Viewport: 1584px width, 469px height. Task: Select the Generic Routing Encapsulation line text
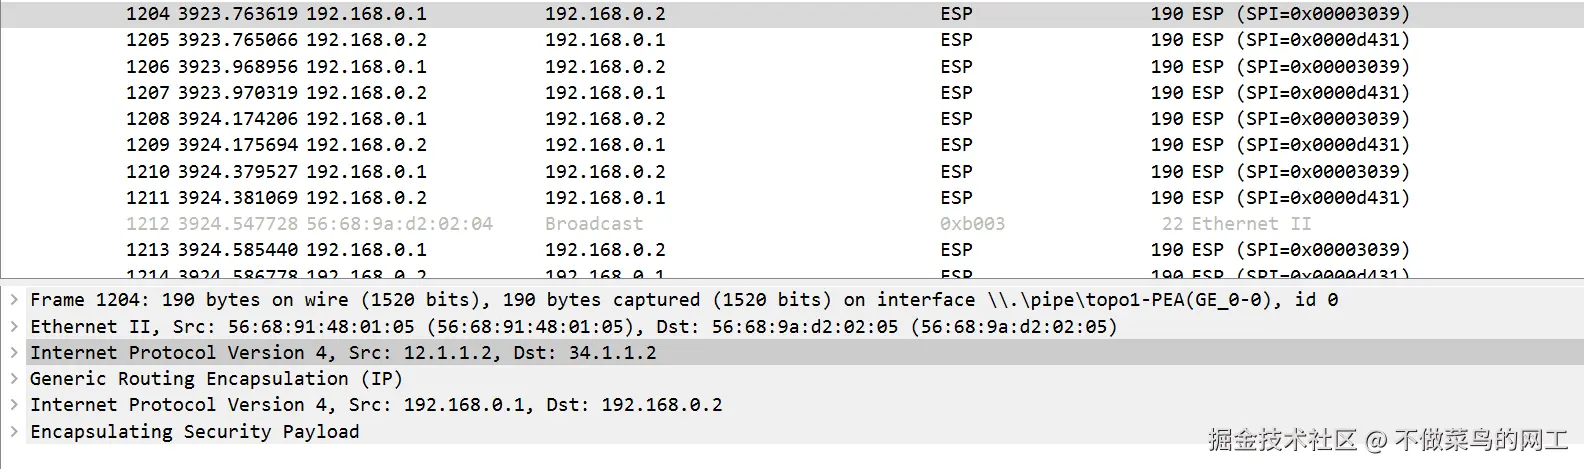tap(216, 379)
